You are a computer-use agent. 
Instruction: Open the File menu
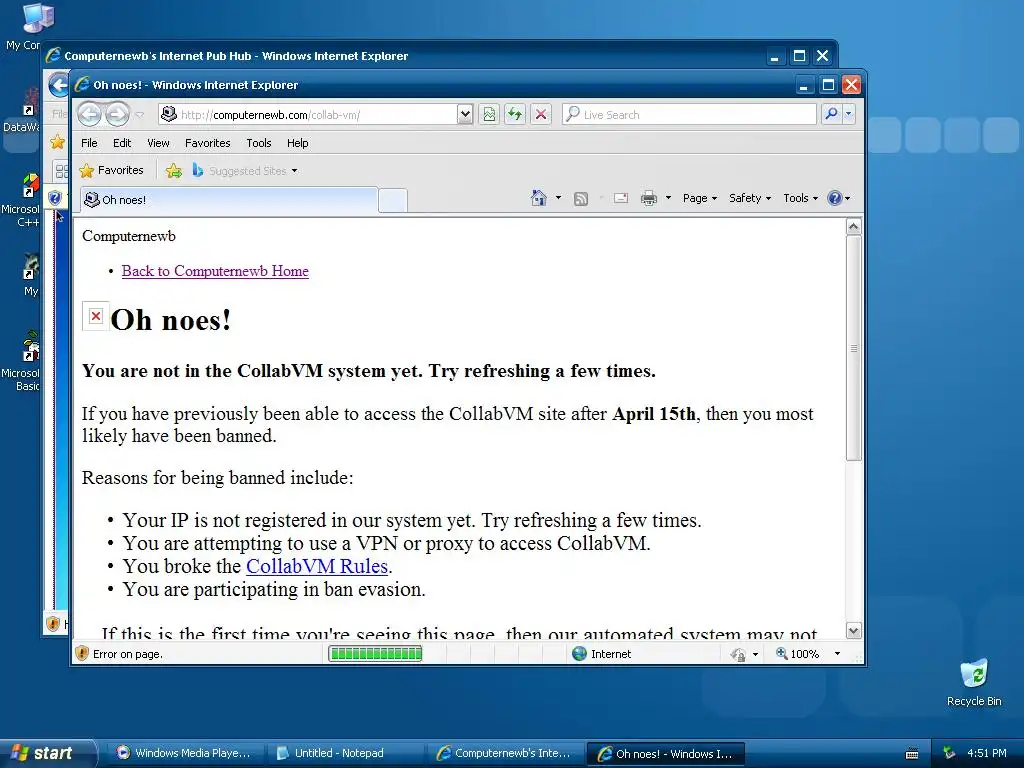point(89,143)
